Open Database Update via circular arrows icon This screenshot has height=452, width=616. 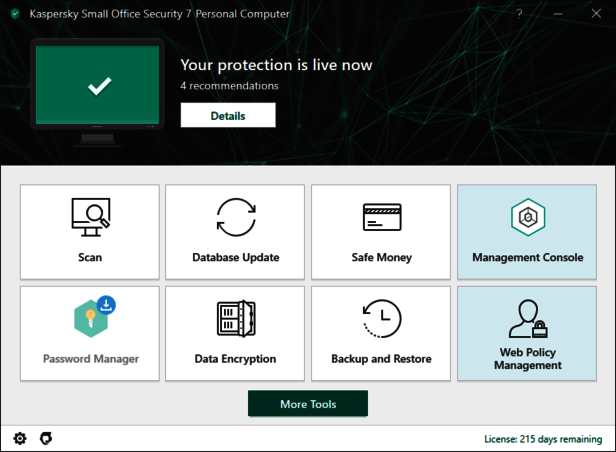click(236, 218)
